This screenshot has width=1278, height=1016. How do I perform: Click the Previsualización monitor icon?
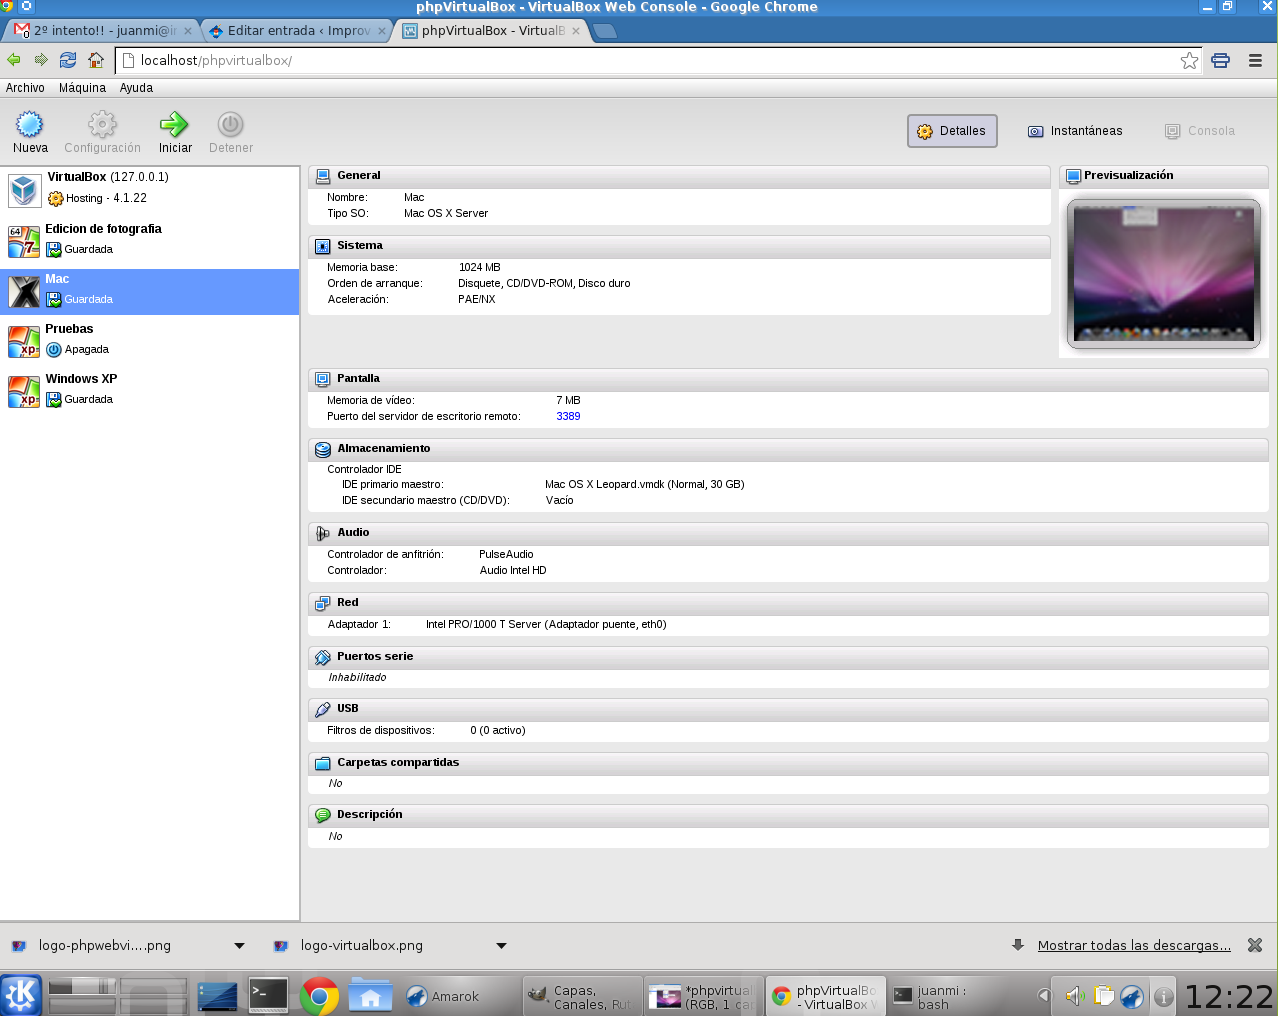point(1074,176)
